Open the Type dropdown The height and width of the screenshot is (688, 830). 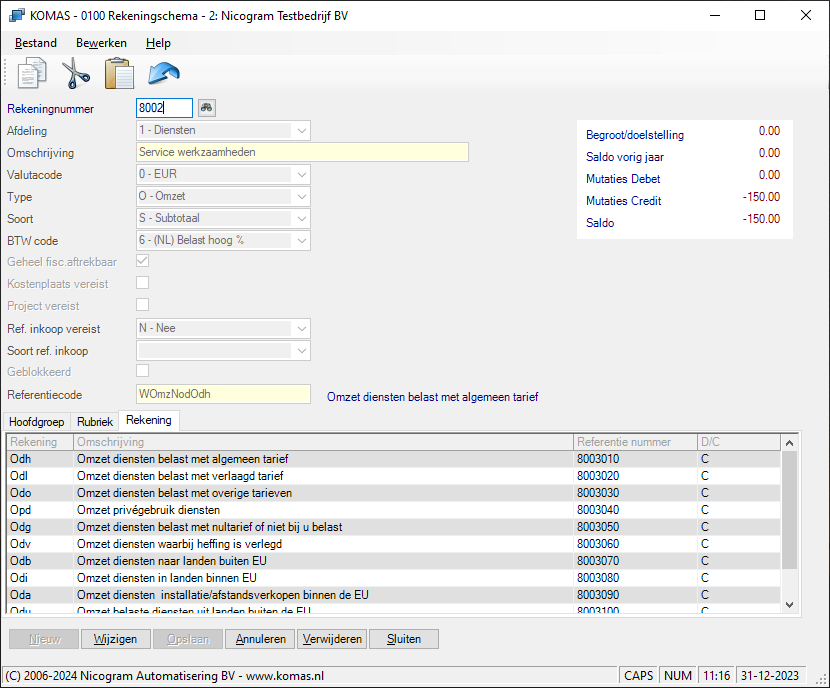point(301,197)
